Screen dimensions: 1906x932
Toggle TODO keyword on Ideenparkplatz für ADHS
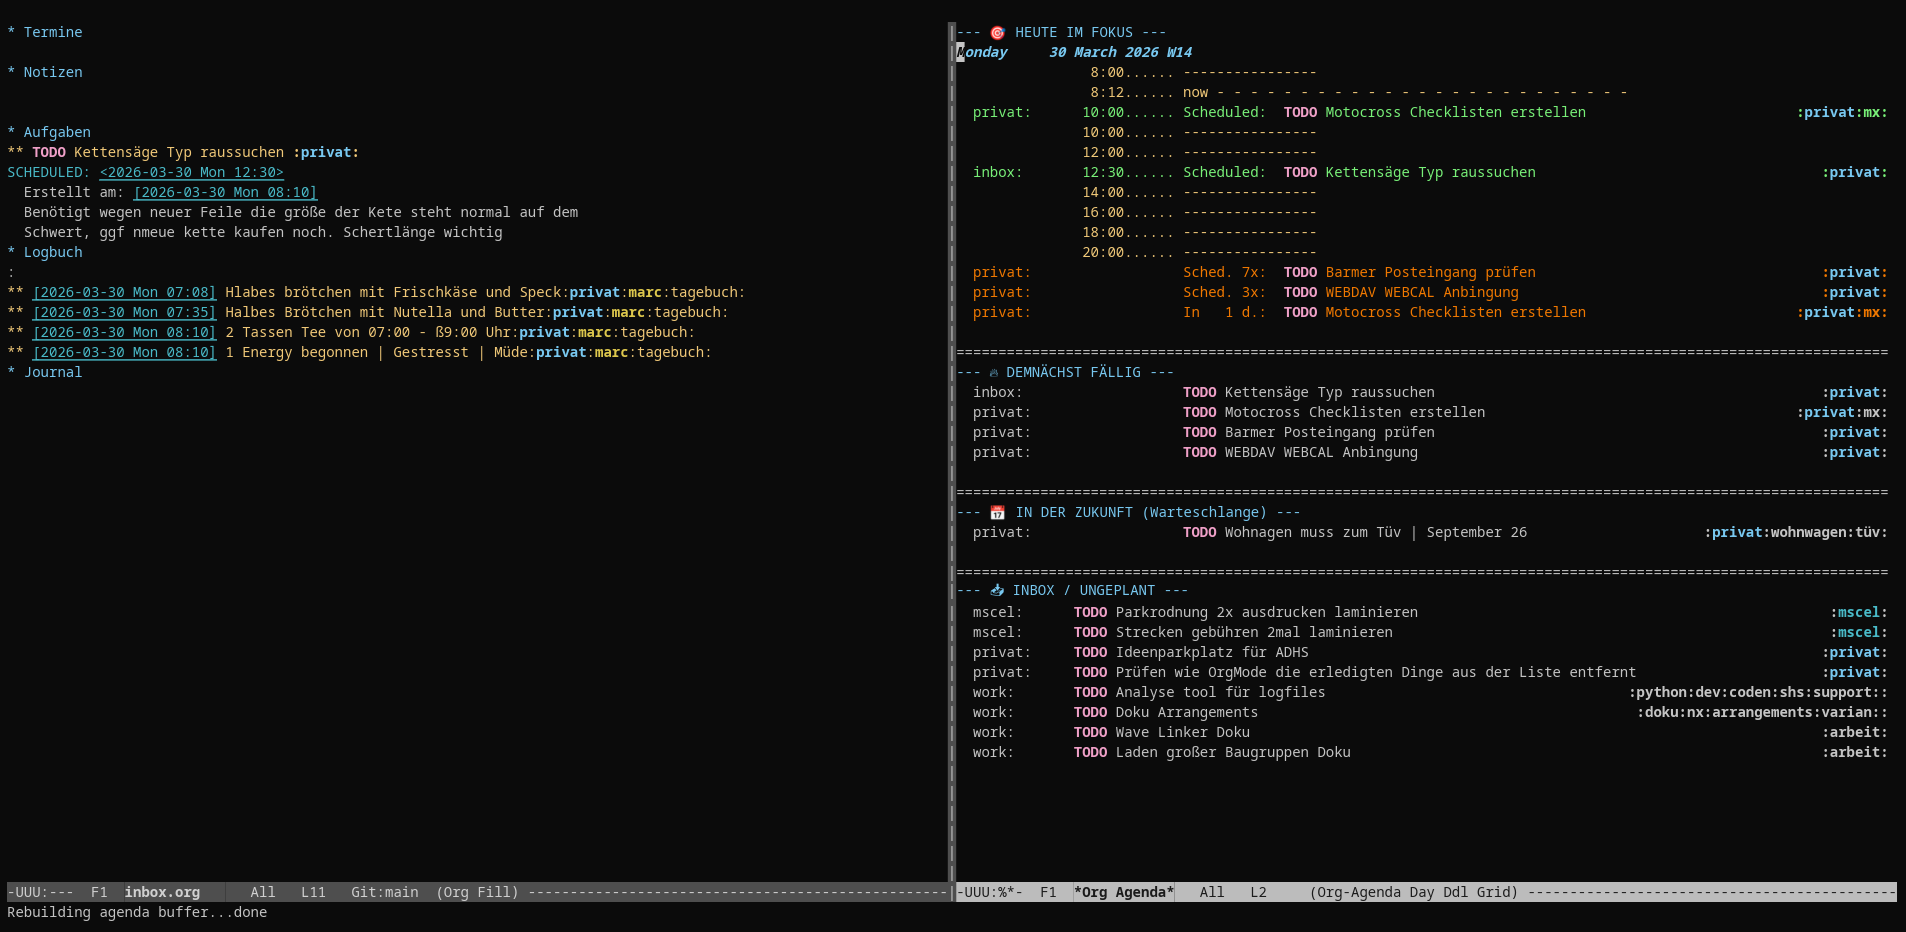point(1090,653)
